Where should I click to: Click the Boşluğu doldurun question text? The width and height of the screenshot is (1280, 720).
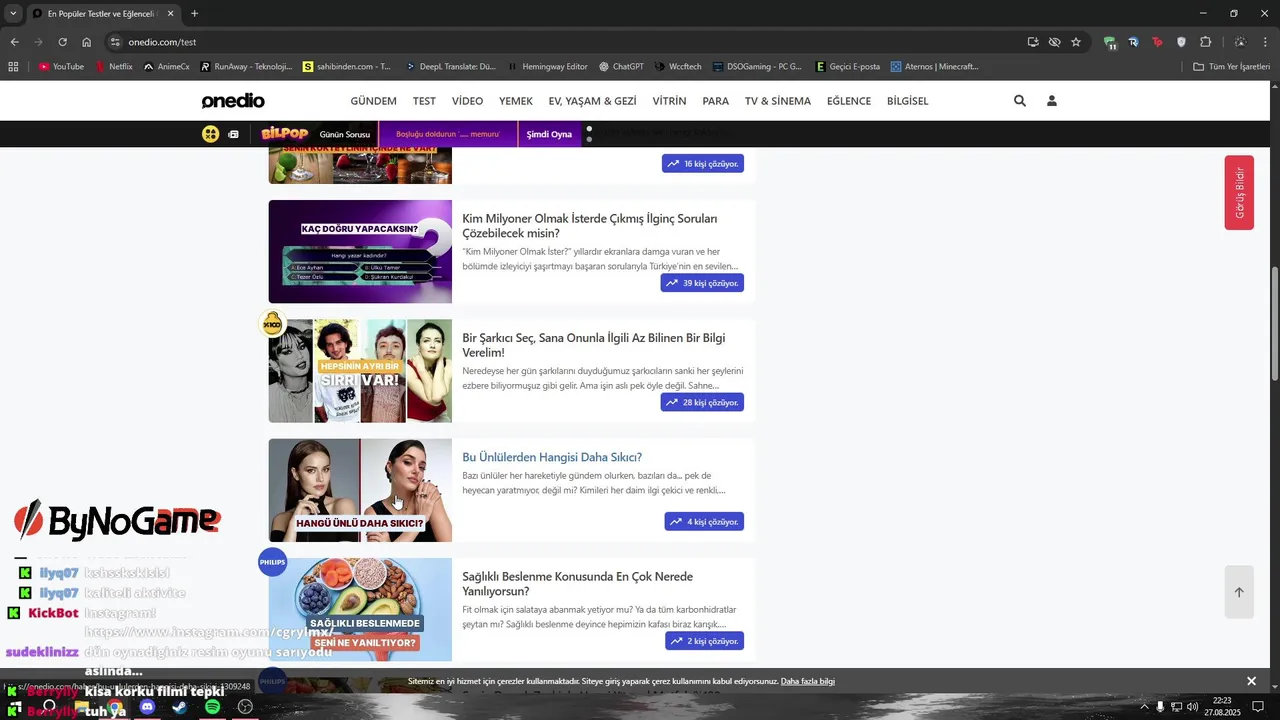point(448,134)
